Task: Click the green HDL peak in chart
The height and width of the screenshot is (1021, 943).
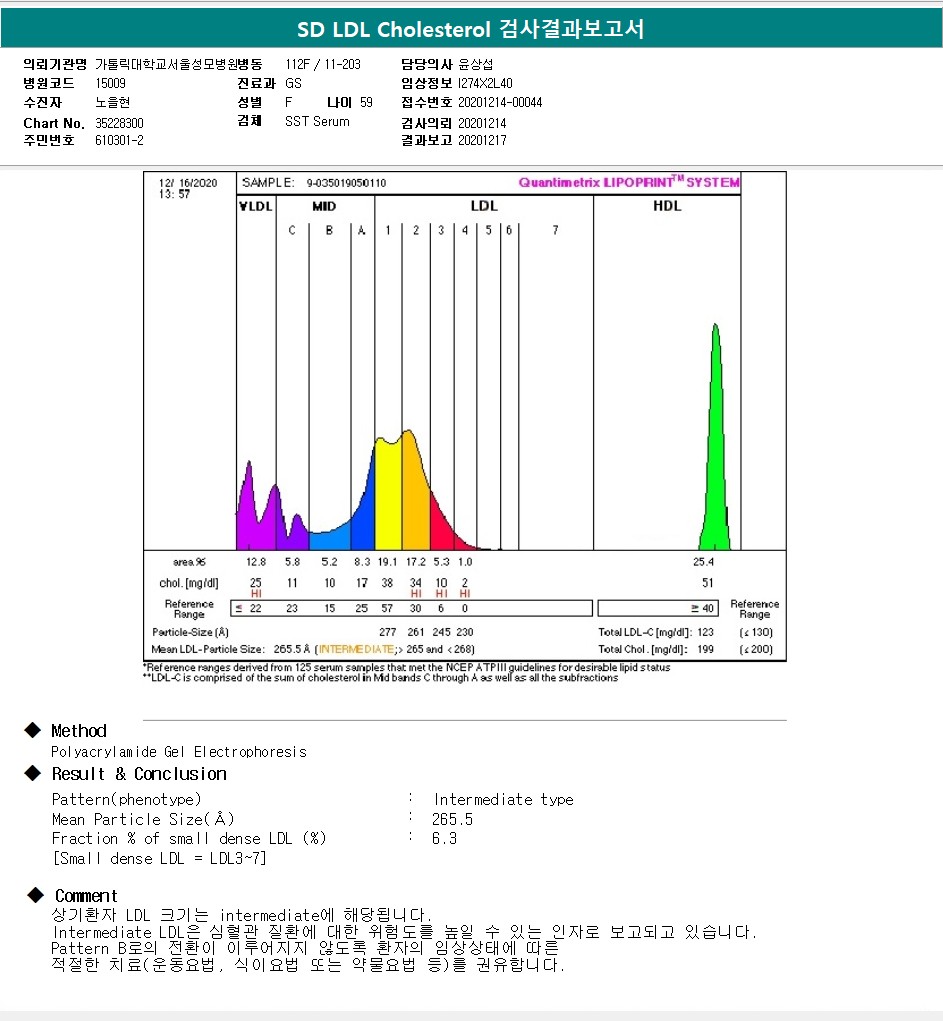Action: pos(715,456)
